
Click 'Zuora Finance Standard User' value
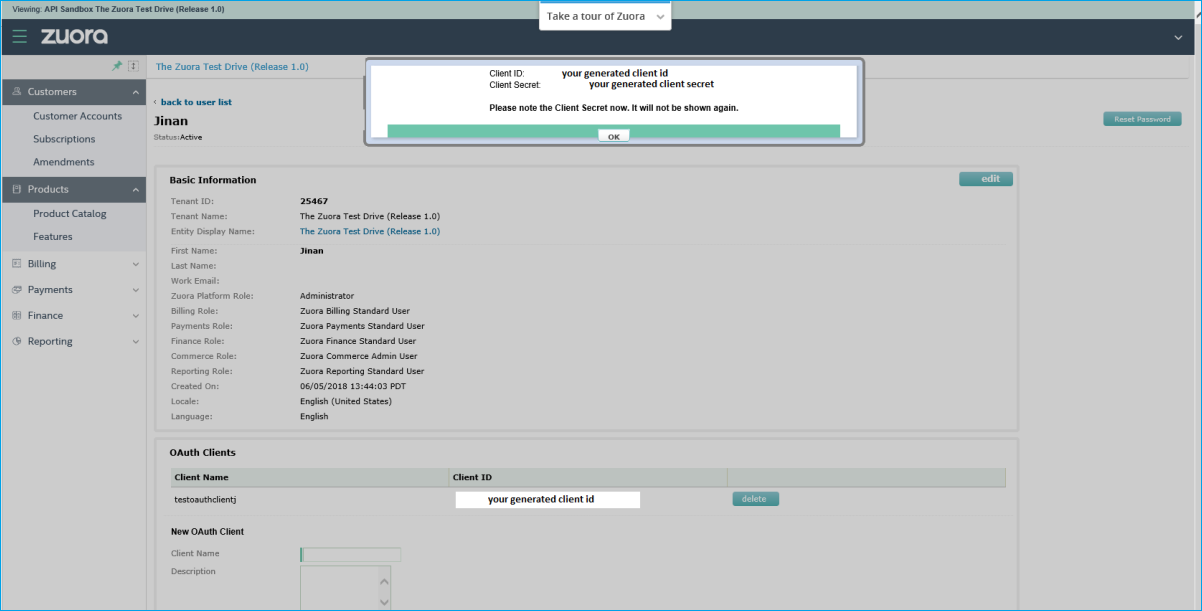[x=358, y=341]
